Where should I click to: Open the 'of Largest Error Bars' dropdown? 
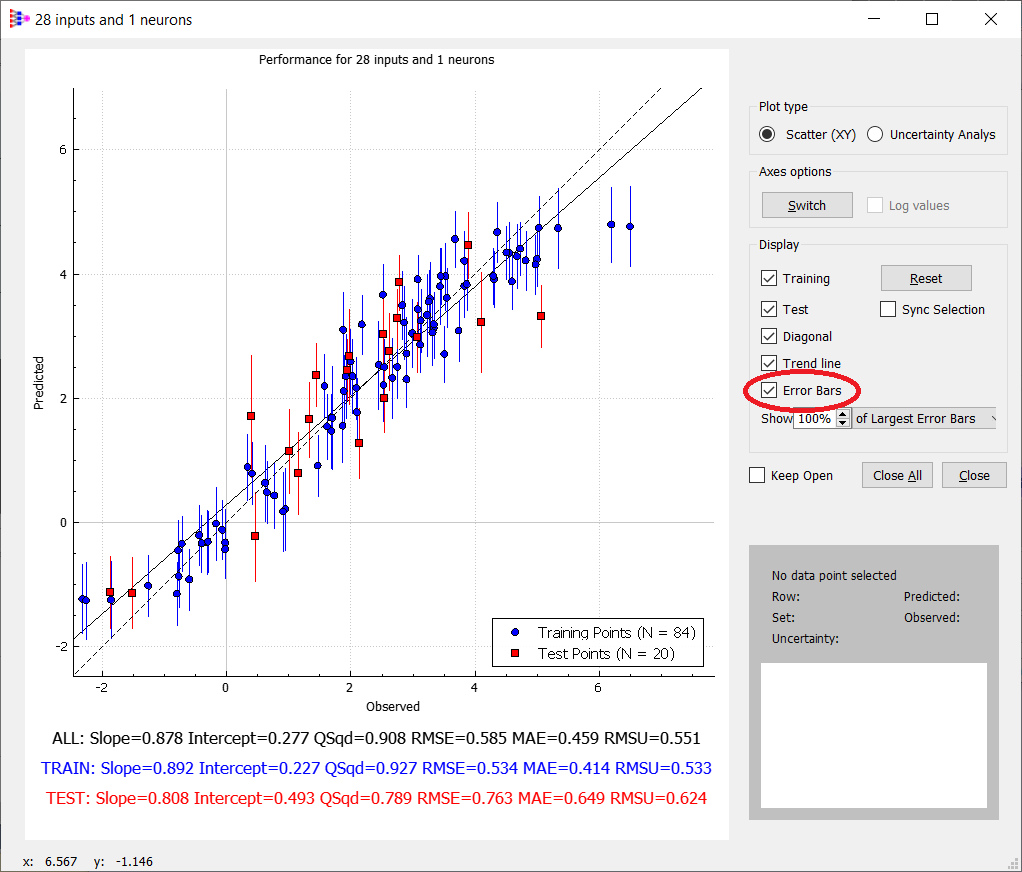click(x=925, y=418)
